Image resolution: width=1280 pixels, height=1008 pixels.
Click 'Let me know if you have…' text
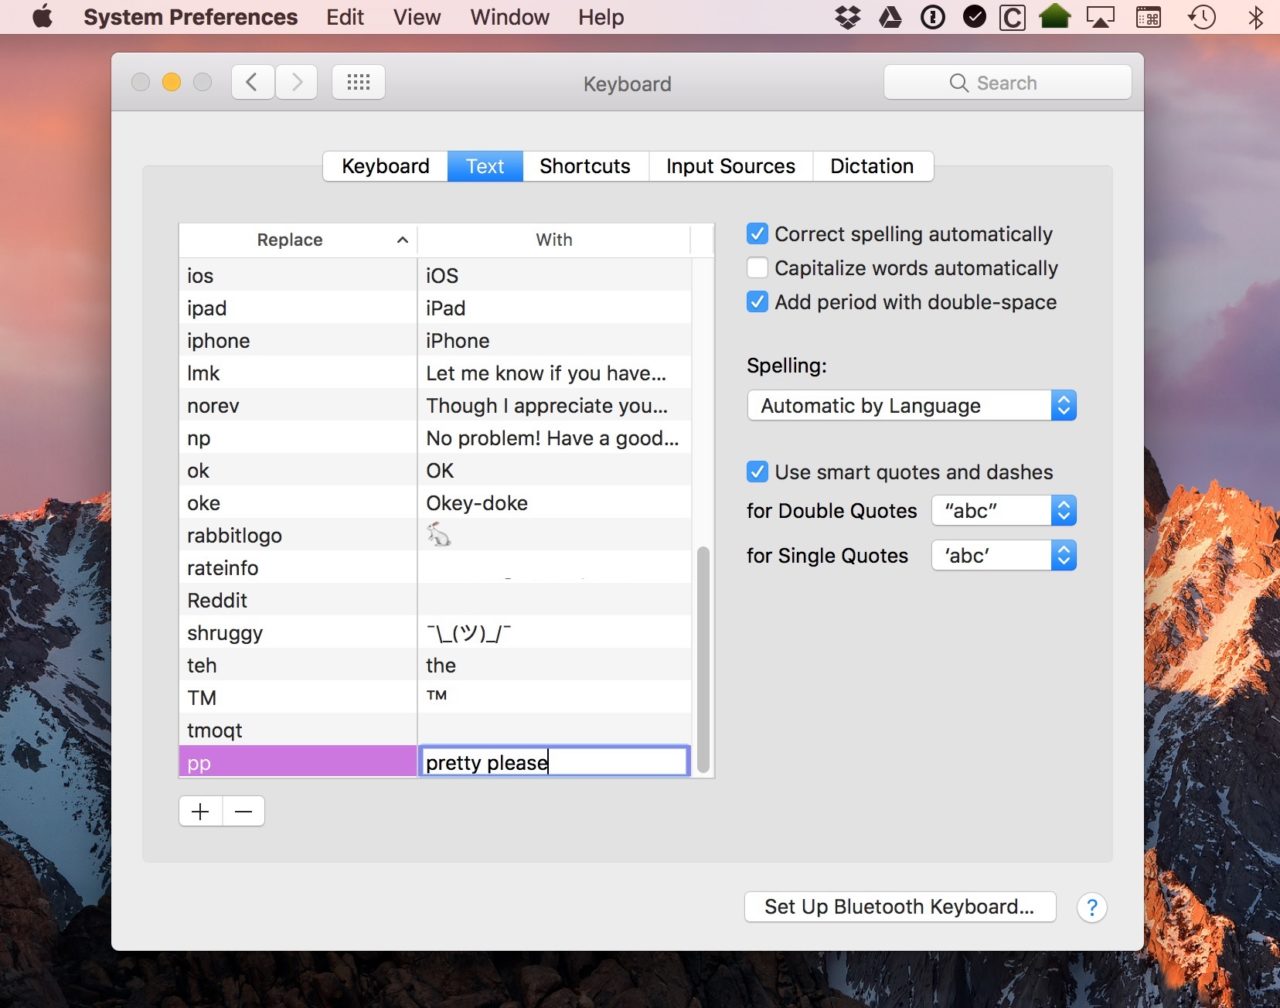[546, 373]
